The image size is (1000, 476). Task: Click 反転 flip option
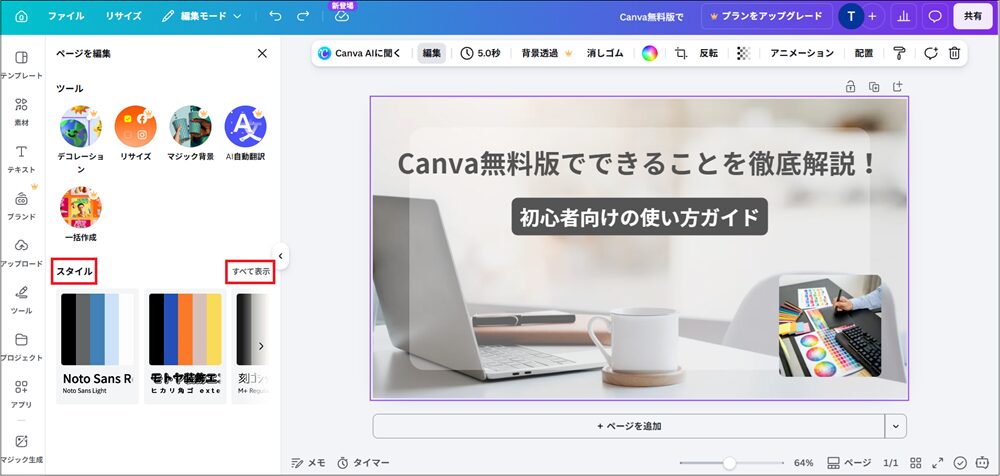pos(709,54)
